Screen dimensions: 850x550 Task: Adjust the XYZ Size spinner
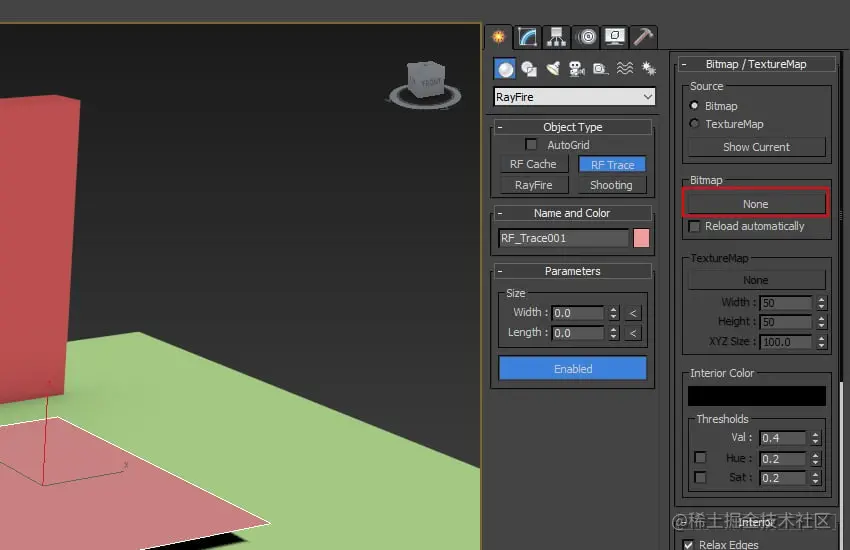[x=822, y=342]
